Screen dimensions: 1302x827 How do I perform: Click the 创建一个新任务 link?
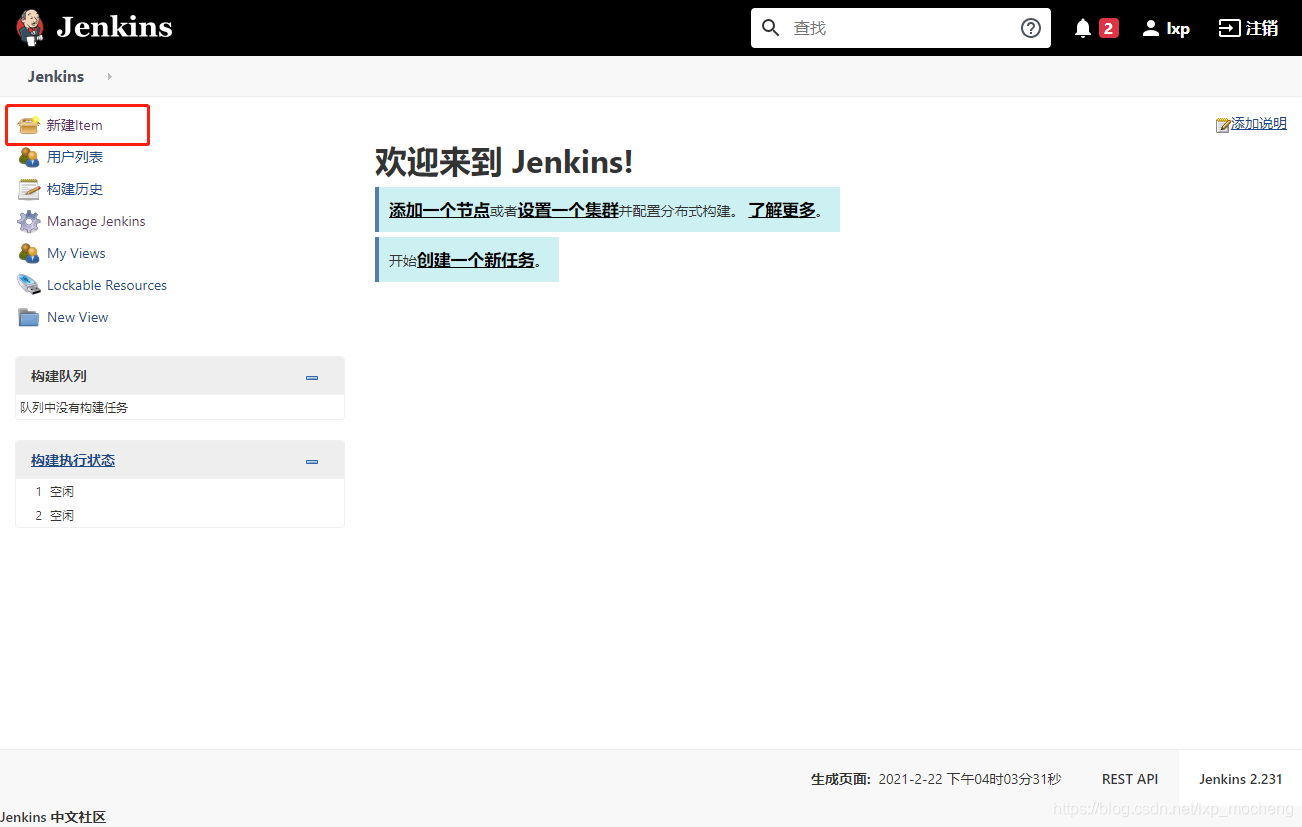(476, 260)
